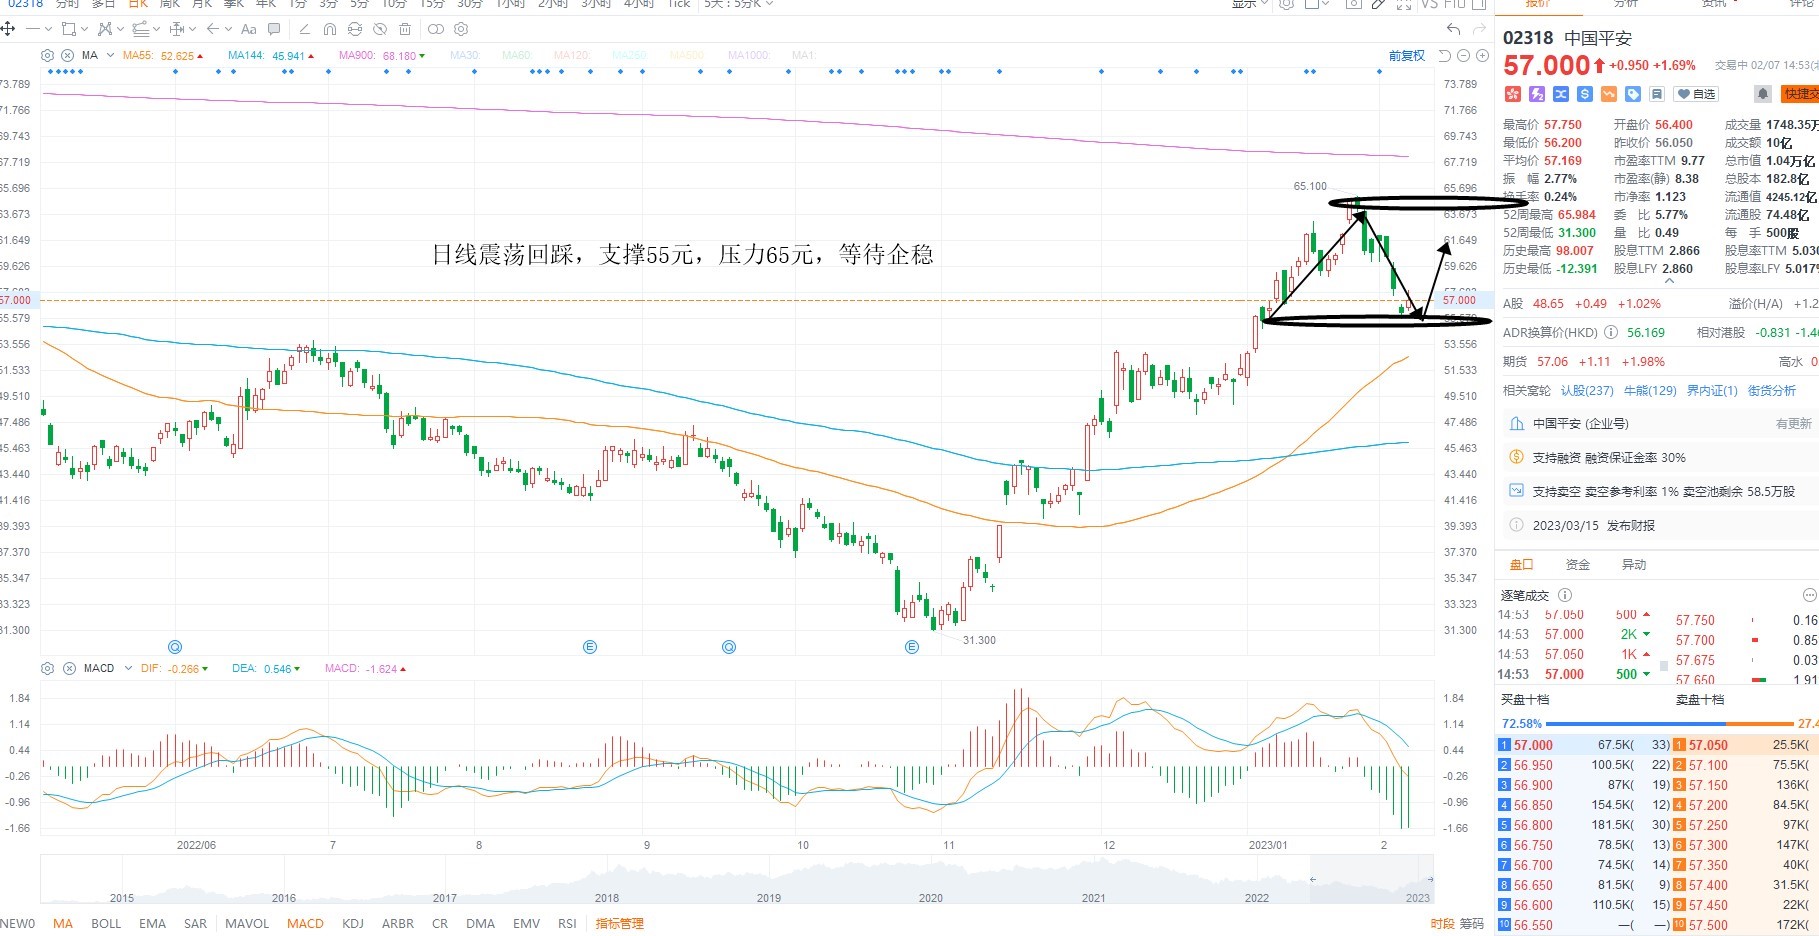
Task: Open drawing toolbar settings gear
Action: click(461, 29)
